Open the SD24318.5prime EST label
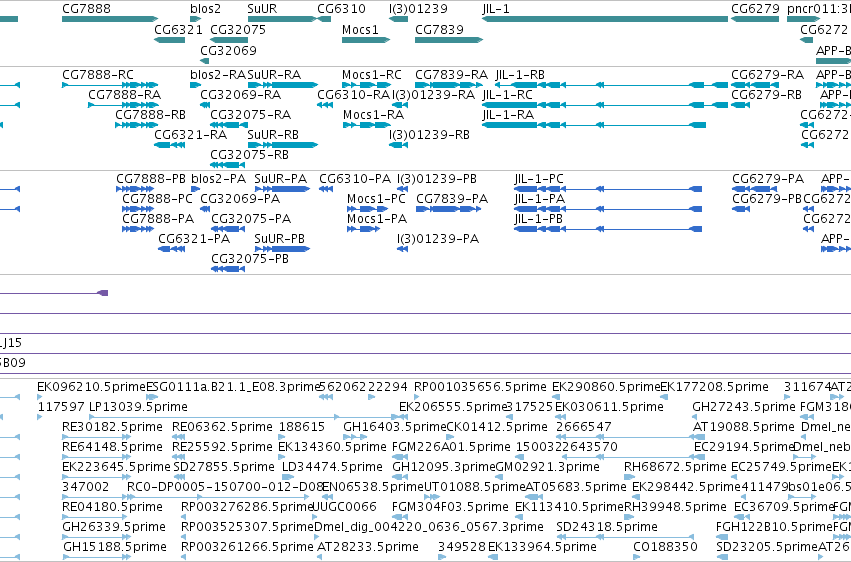The image size is (851, 562). [607, 527]
